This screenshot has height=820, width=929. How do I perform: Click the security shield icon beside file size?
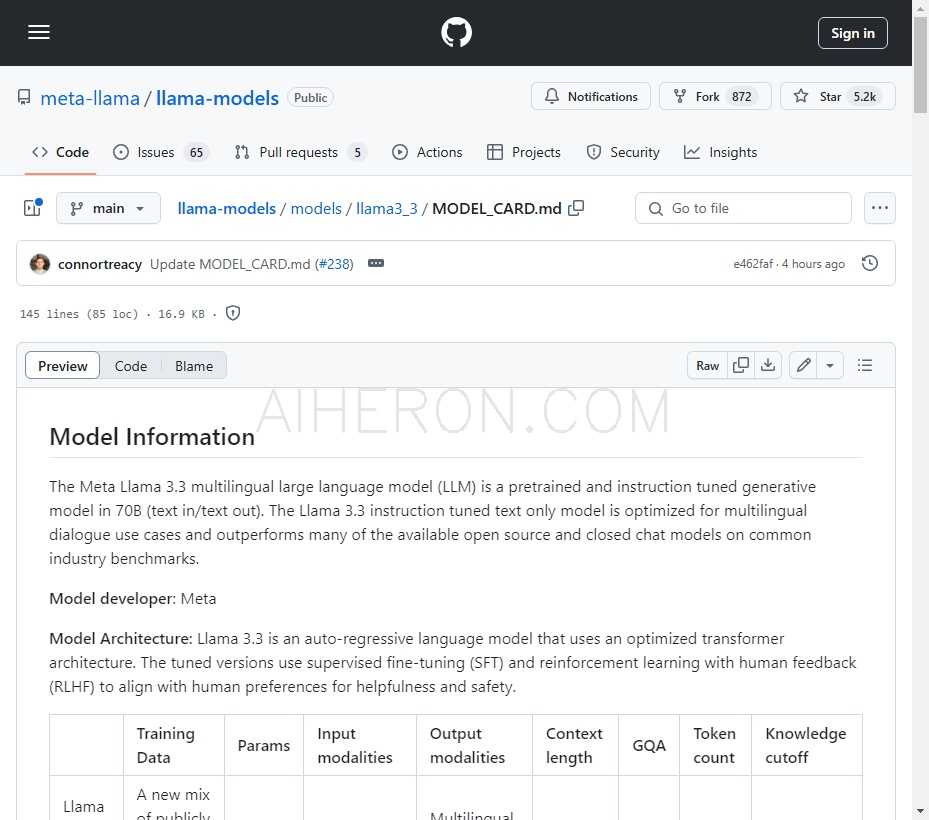tap(233, 313)
